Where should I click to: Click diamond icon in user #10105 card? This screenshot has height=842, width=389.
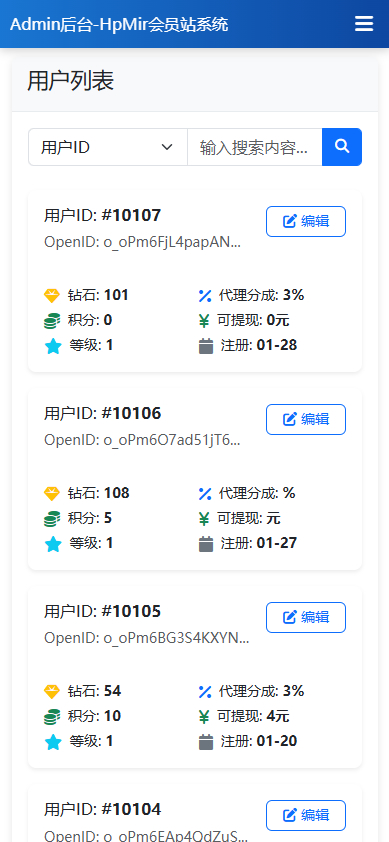pos(52,691)
